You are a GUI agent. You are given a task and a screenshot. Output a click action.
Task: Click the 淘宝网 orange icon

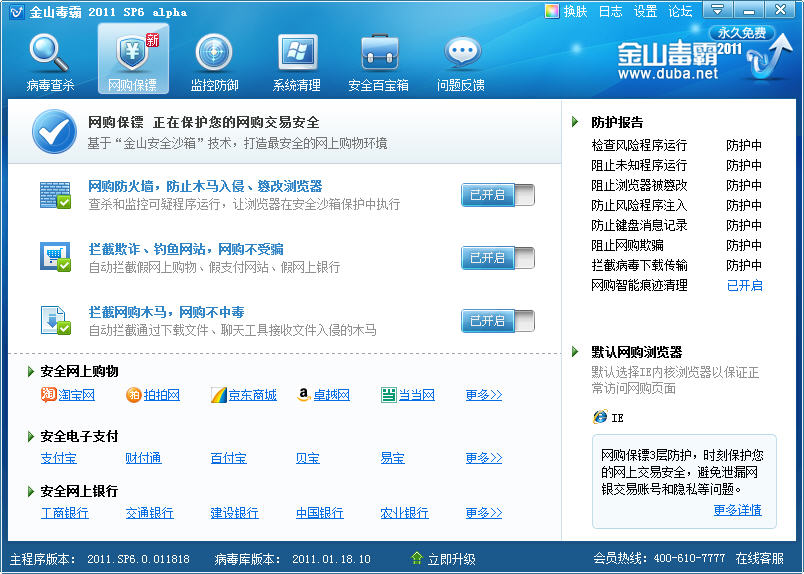(48, 394)
